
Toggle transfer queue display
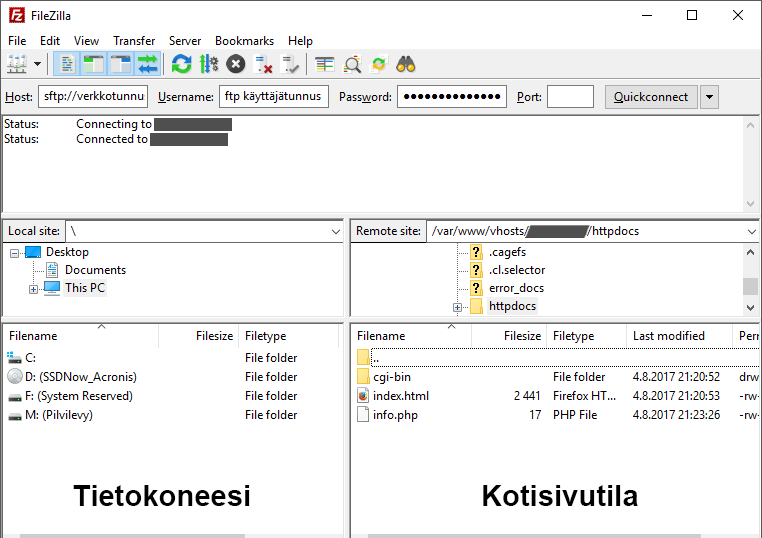tap(148, 64)
